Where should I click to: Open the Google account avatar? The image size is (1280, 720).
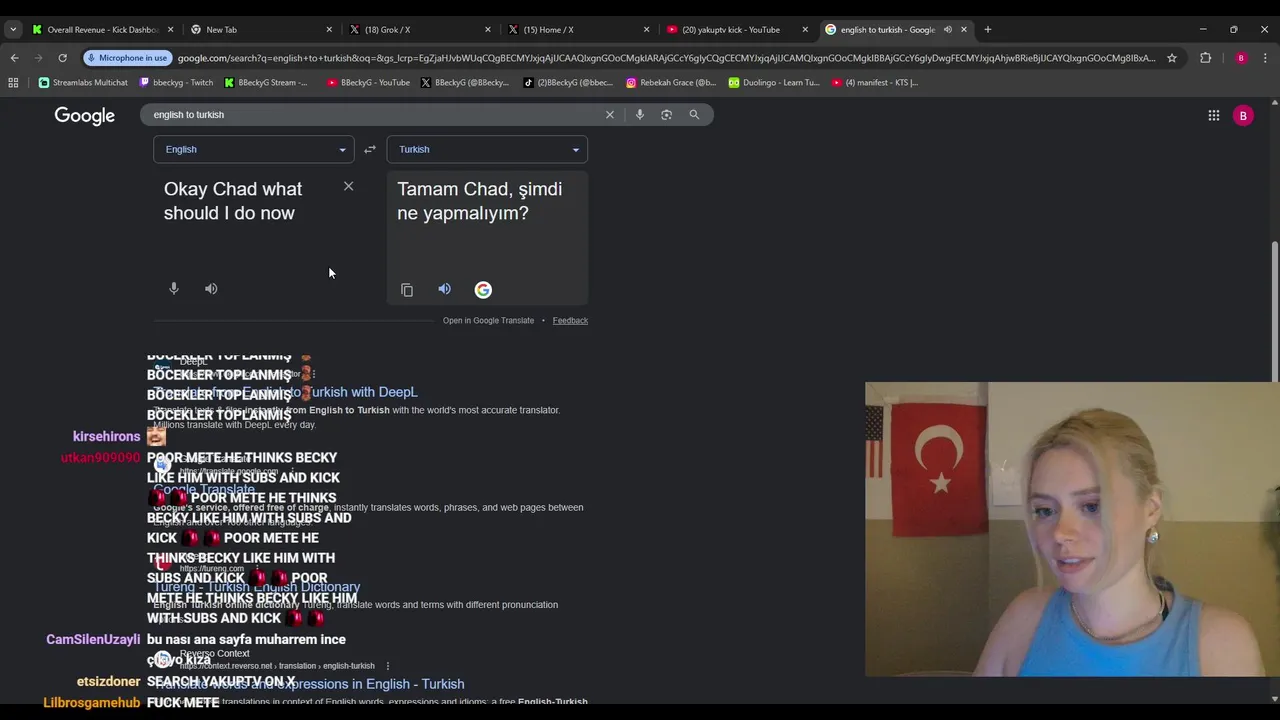1243,116
